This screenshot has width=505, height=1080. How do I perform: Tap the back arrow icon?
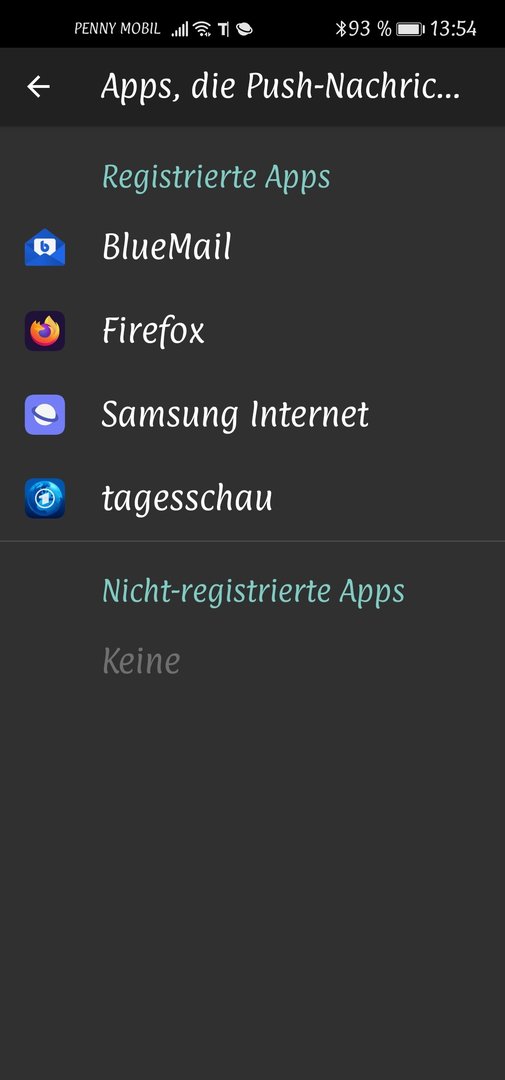click(x=39, y=87)
